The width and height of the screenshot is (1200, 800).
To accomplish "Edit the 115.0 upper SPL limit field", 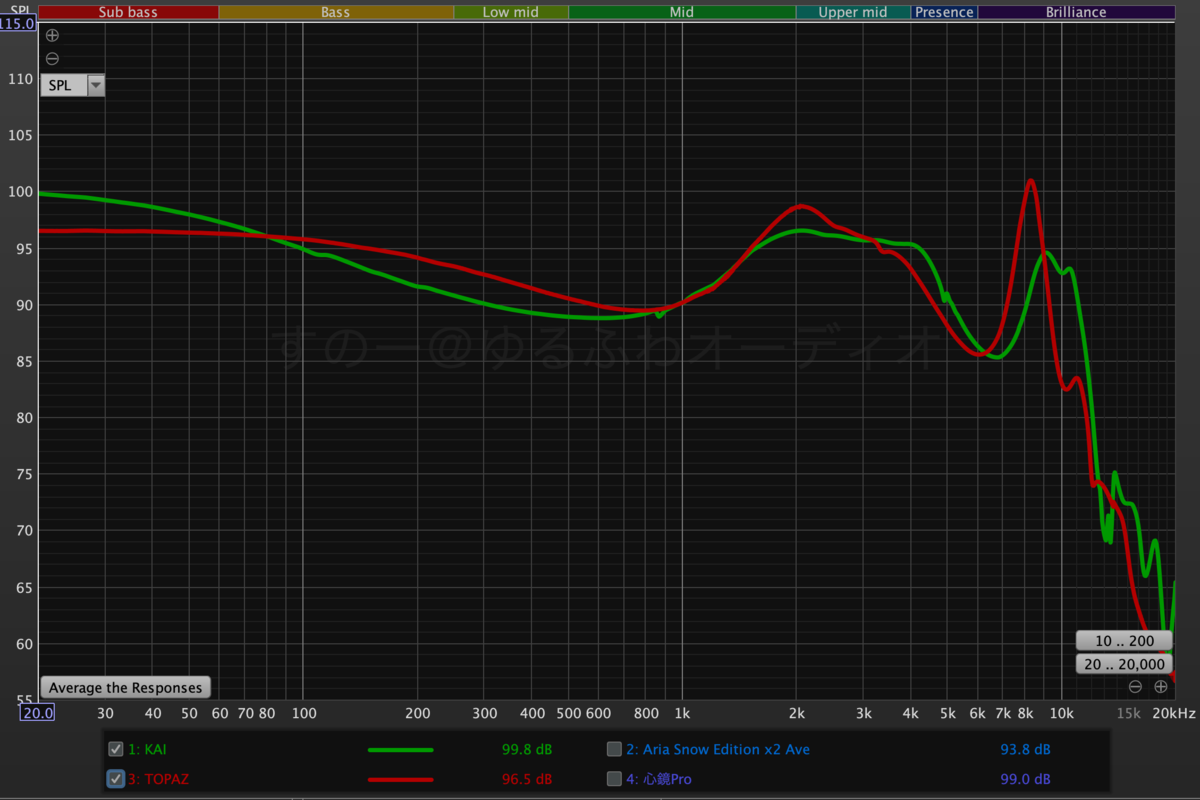I will click(17, 22).
